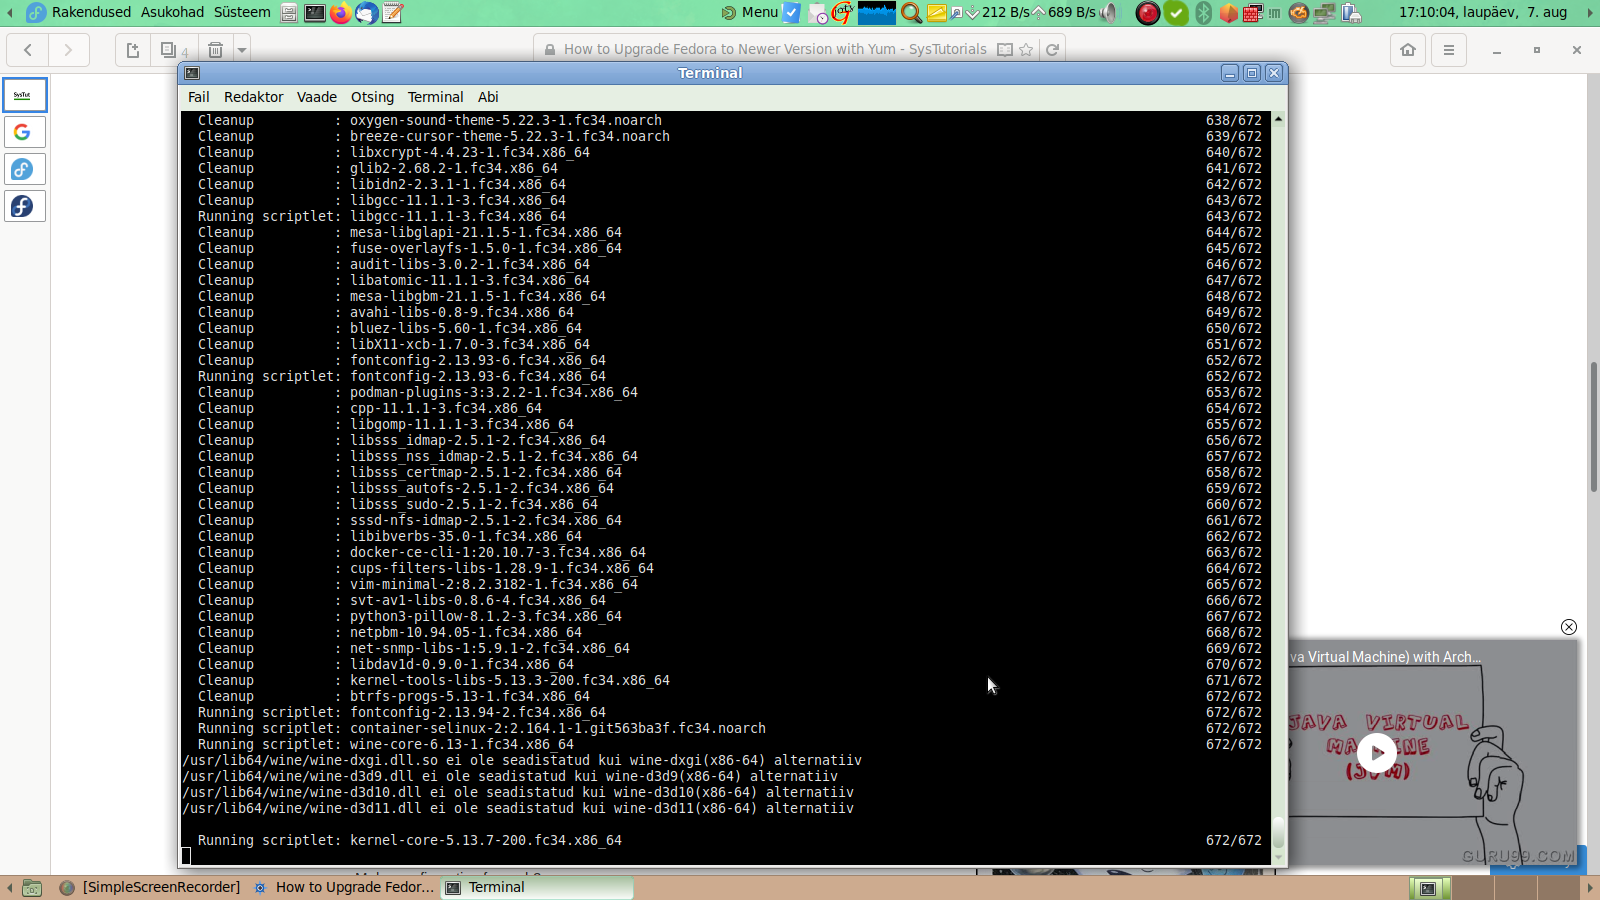Image resolution: width=1600 pixels, height=900 pixels.
Task: Click the show desktop button in bottom panel
Action: point(32,888)
